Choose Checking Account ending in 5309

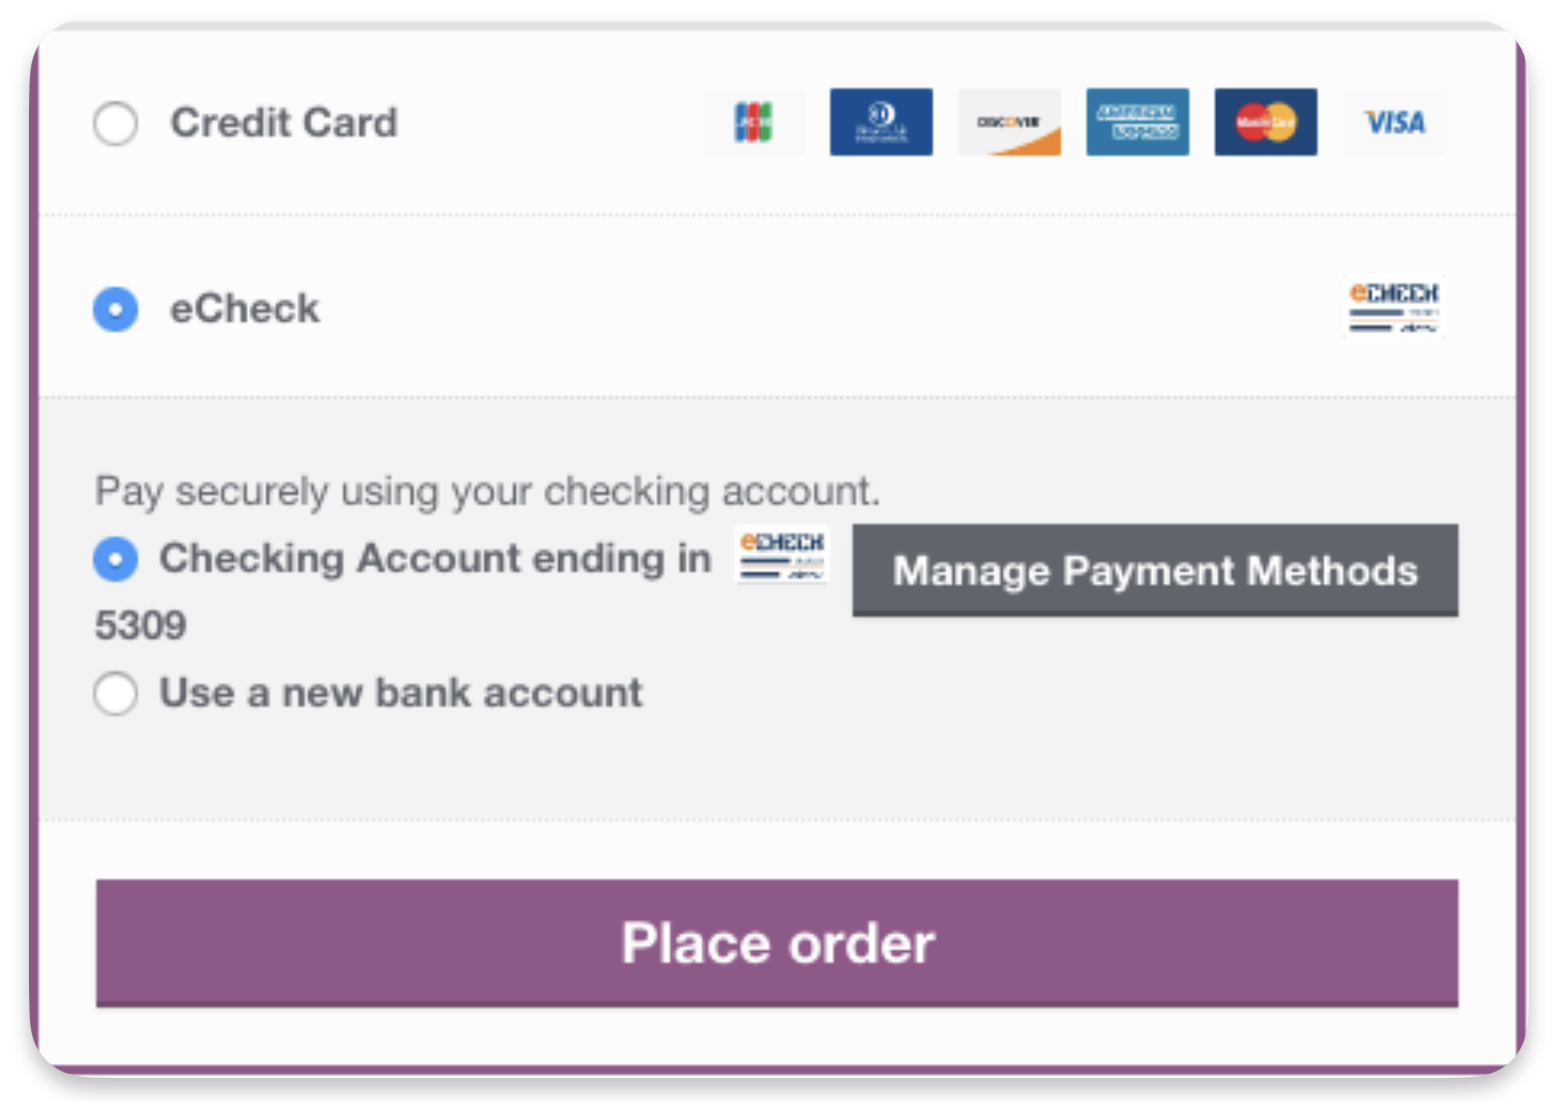(x=115, y=559)
